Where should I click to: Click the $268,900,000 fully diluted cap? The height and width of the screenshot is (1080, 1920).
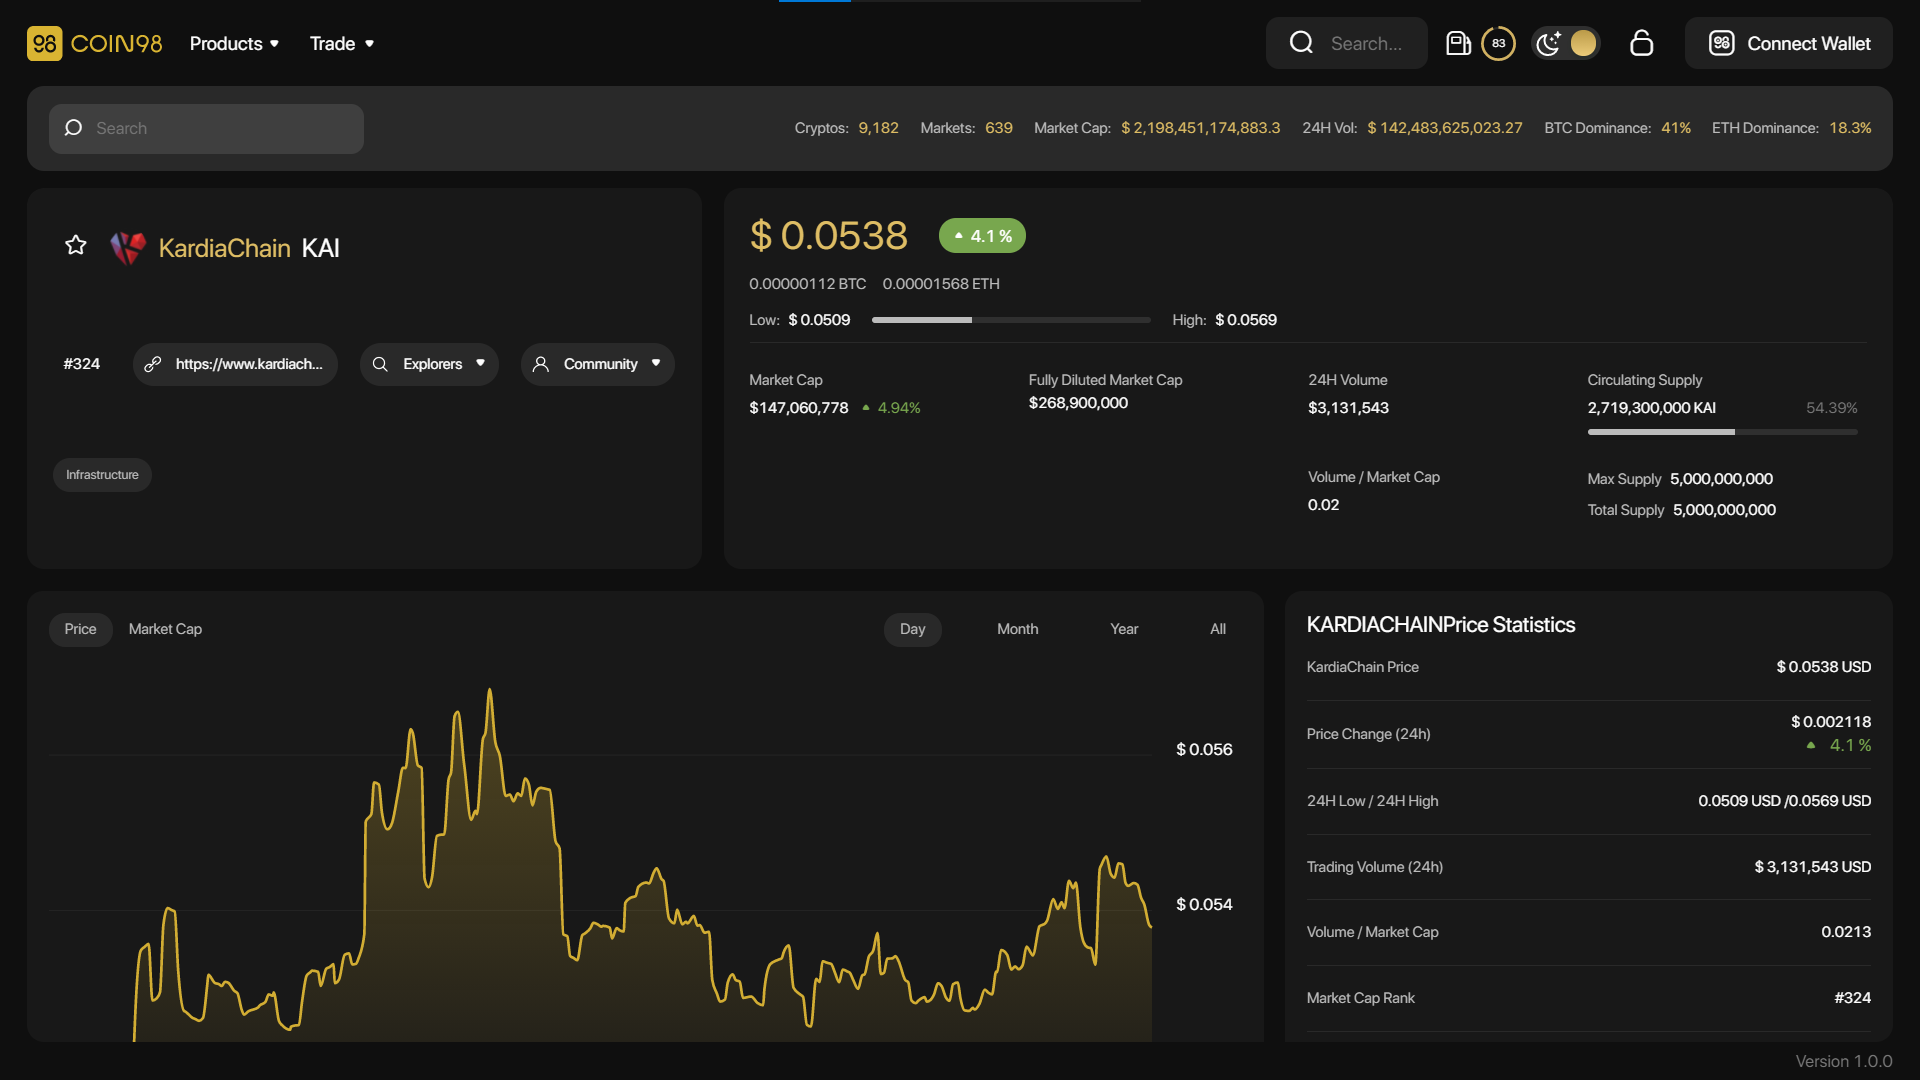(1078, 403)
